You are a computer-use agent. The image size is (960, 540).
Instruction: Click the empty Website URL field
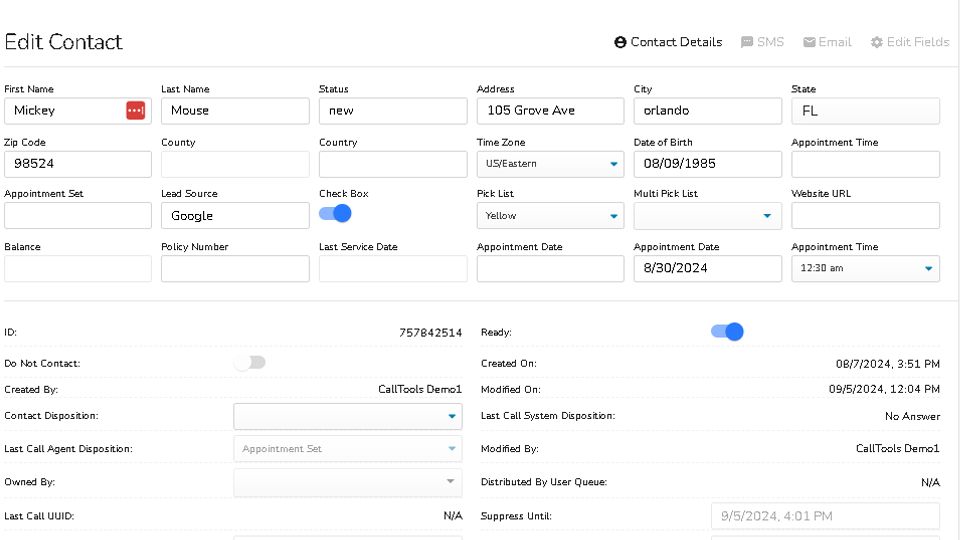[x=865, y=216]
